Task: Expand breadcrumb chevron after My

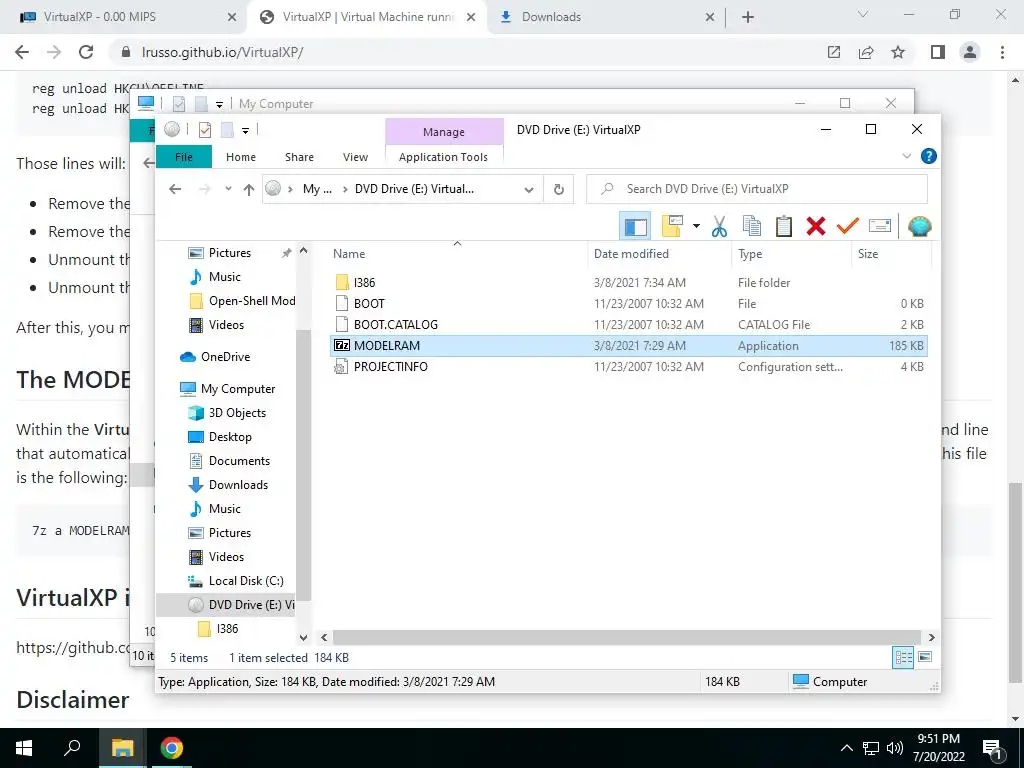Action: [x=345, y=189]
